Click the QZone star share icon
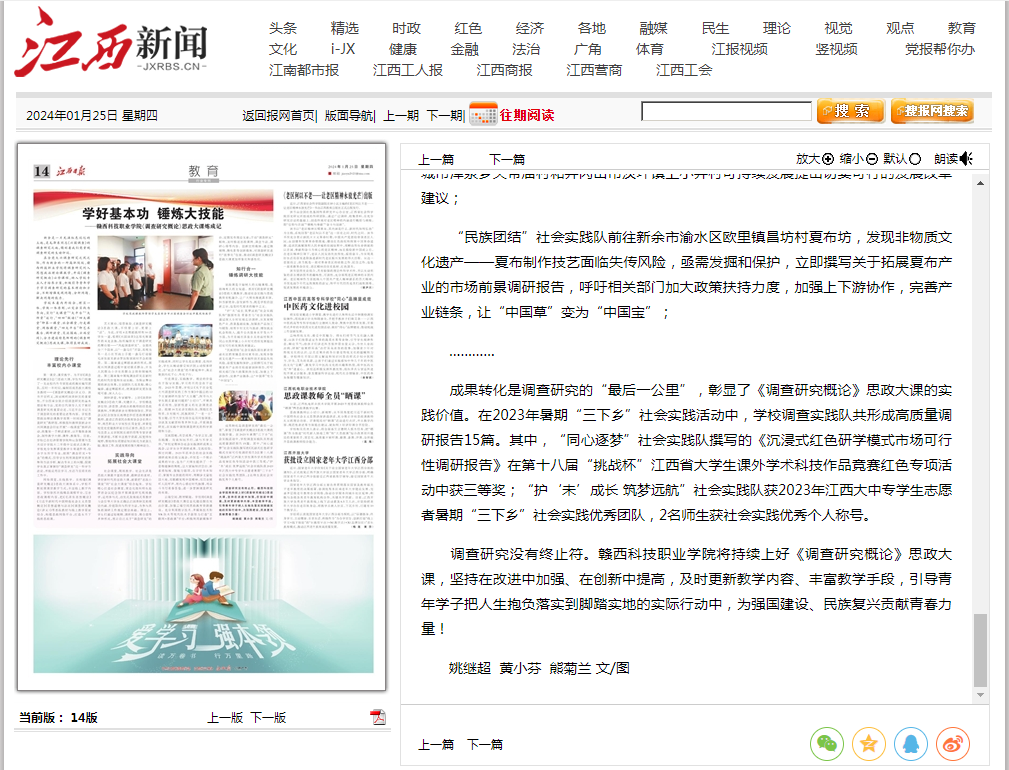 click(x=868, y=743)
